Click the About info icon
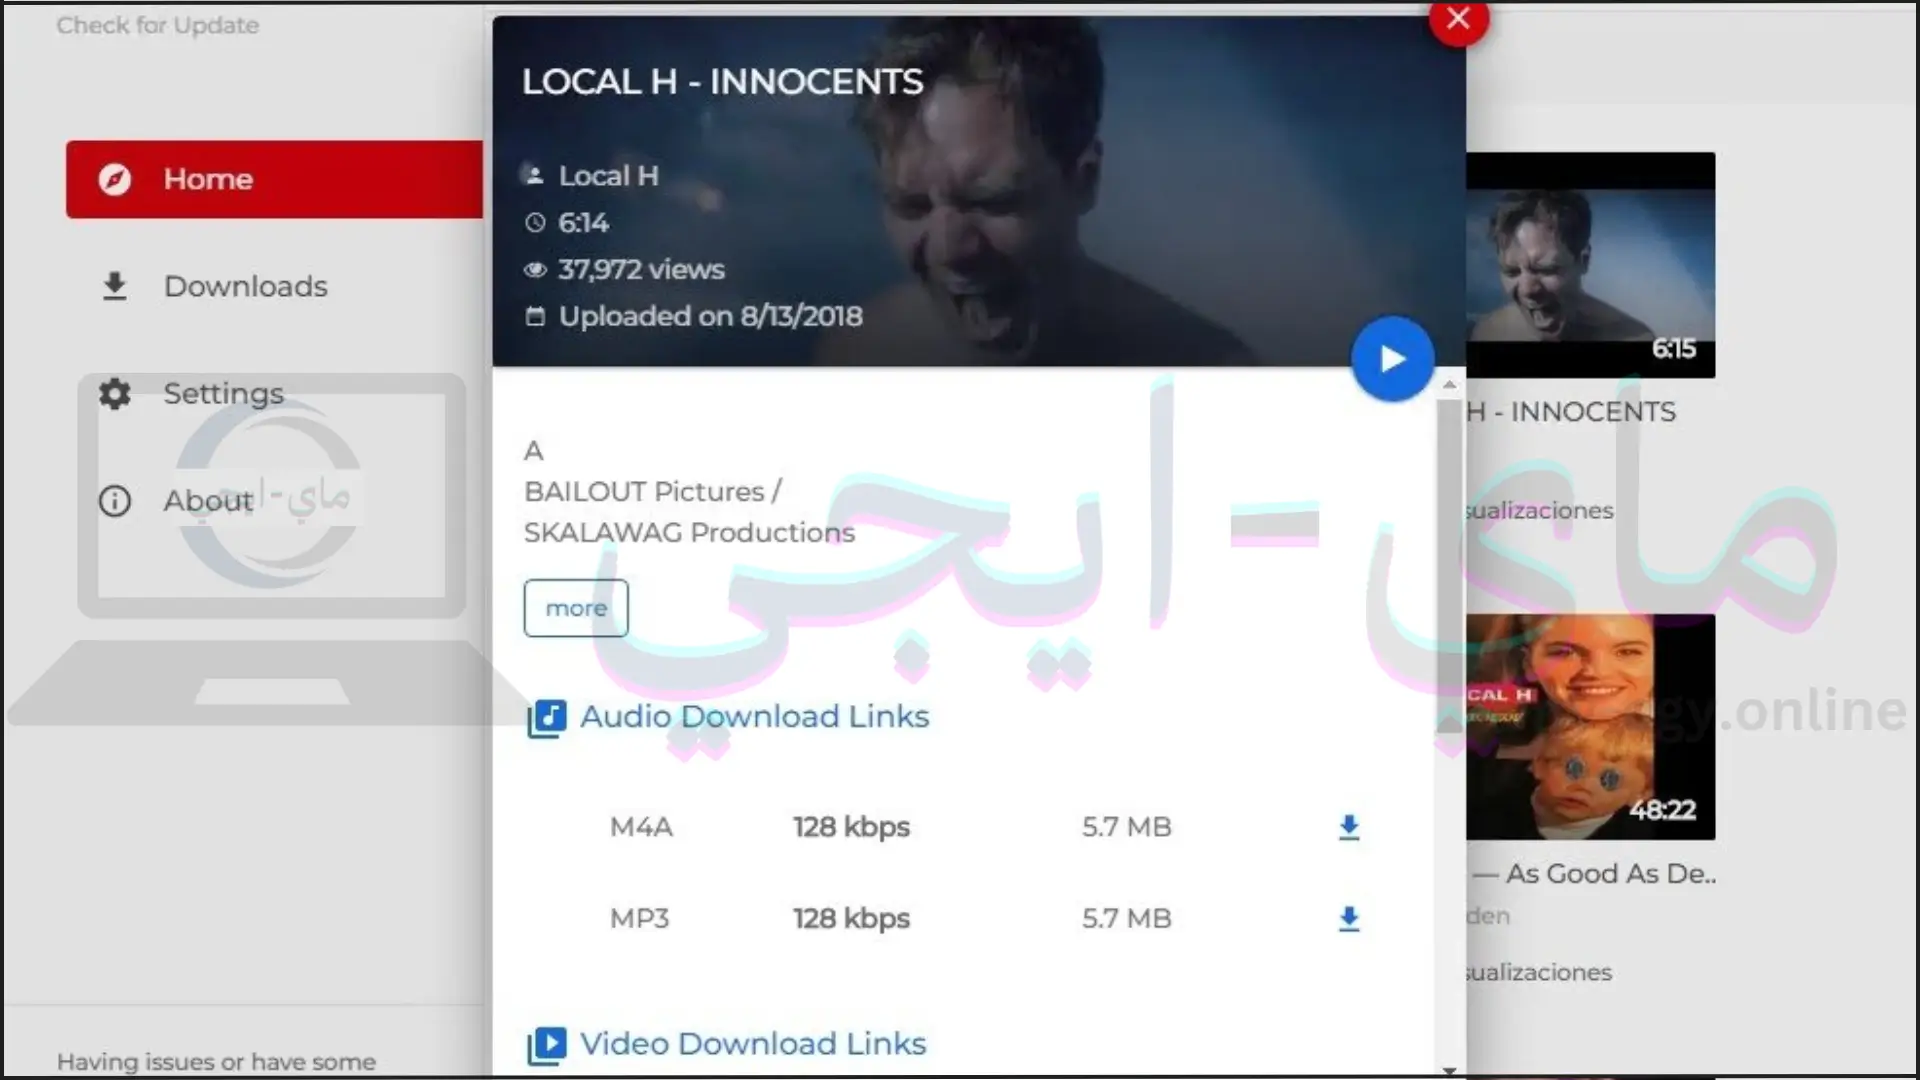The width and height of the screenshot is (1920, 1080). click(115, 500)
